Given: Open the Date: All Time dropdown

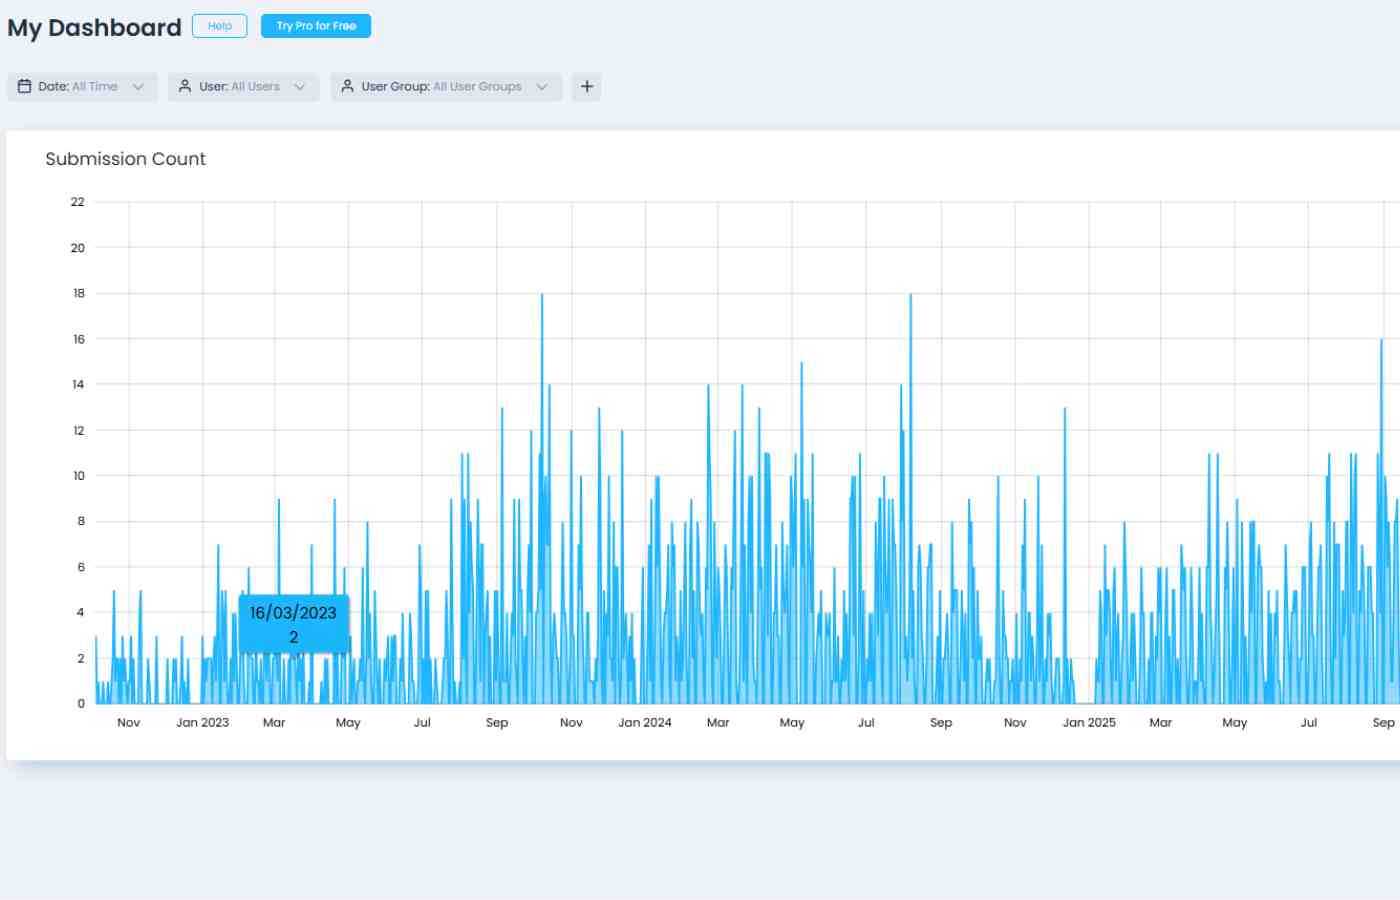Looking at the screenshot, I should coord(80,87).
